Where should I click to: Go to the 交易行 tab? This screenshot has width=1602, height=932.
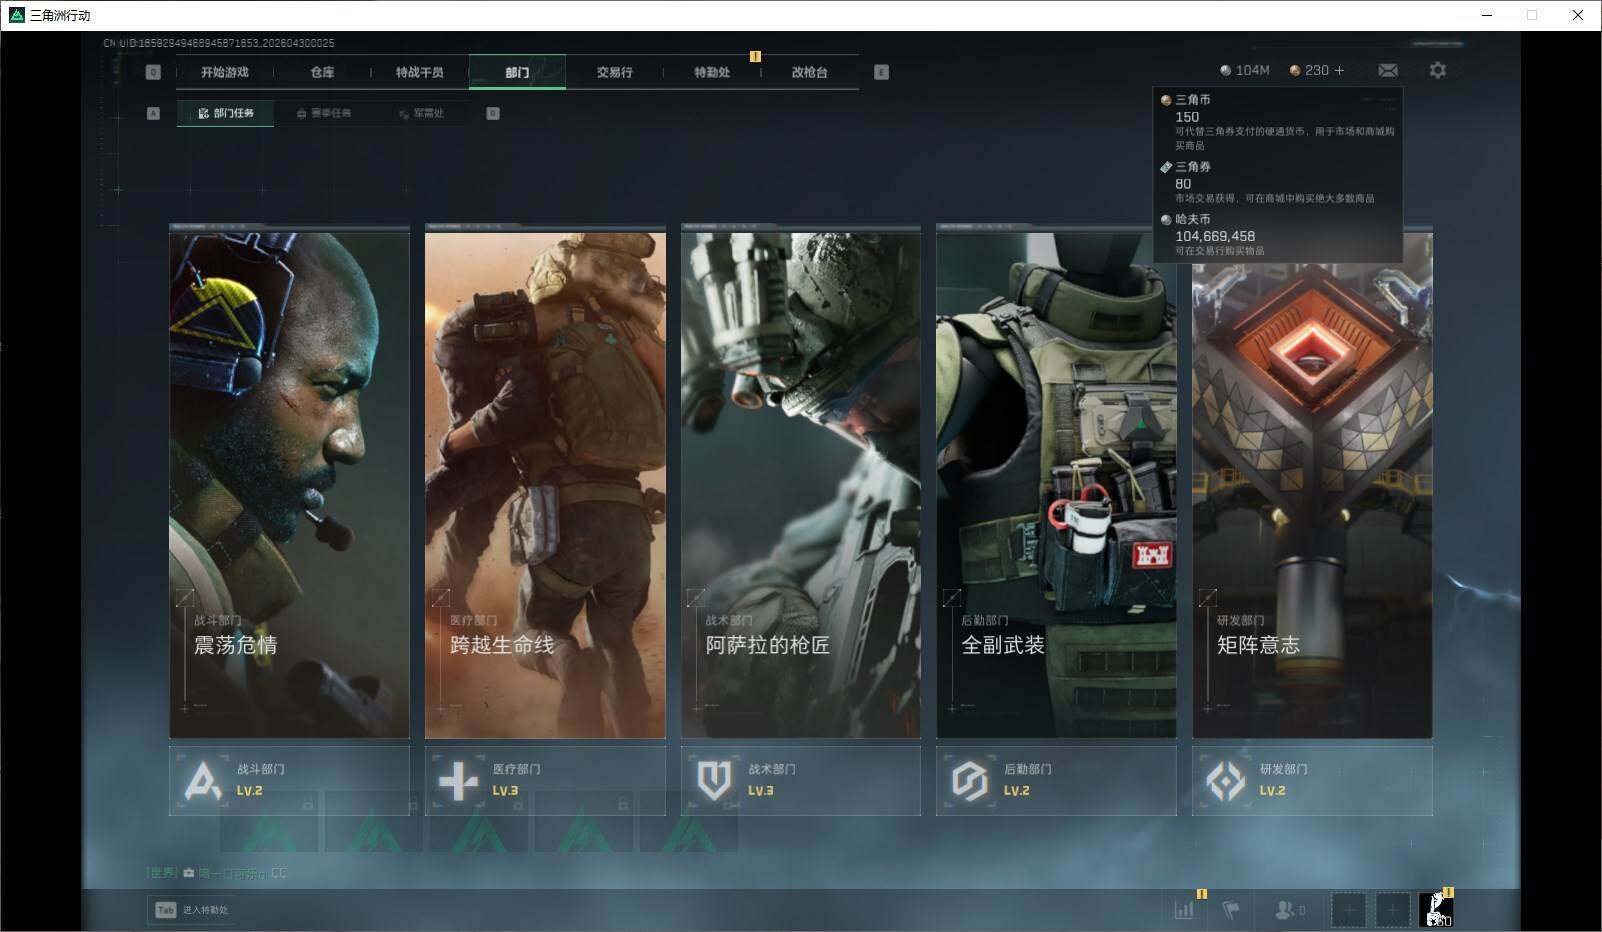(614, 73)
